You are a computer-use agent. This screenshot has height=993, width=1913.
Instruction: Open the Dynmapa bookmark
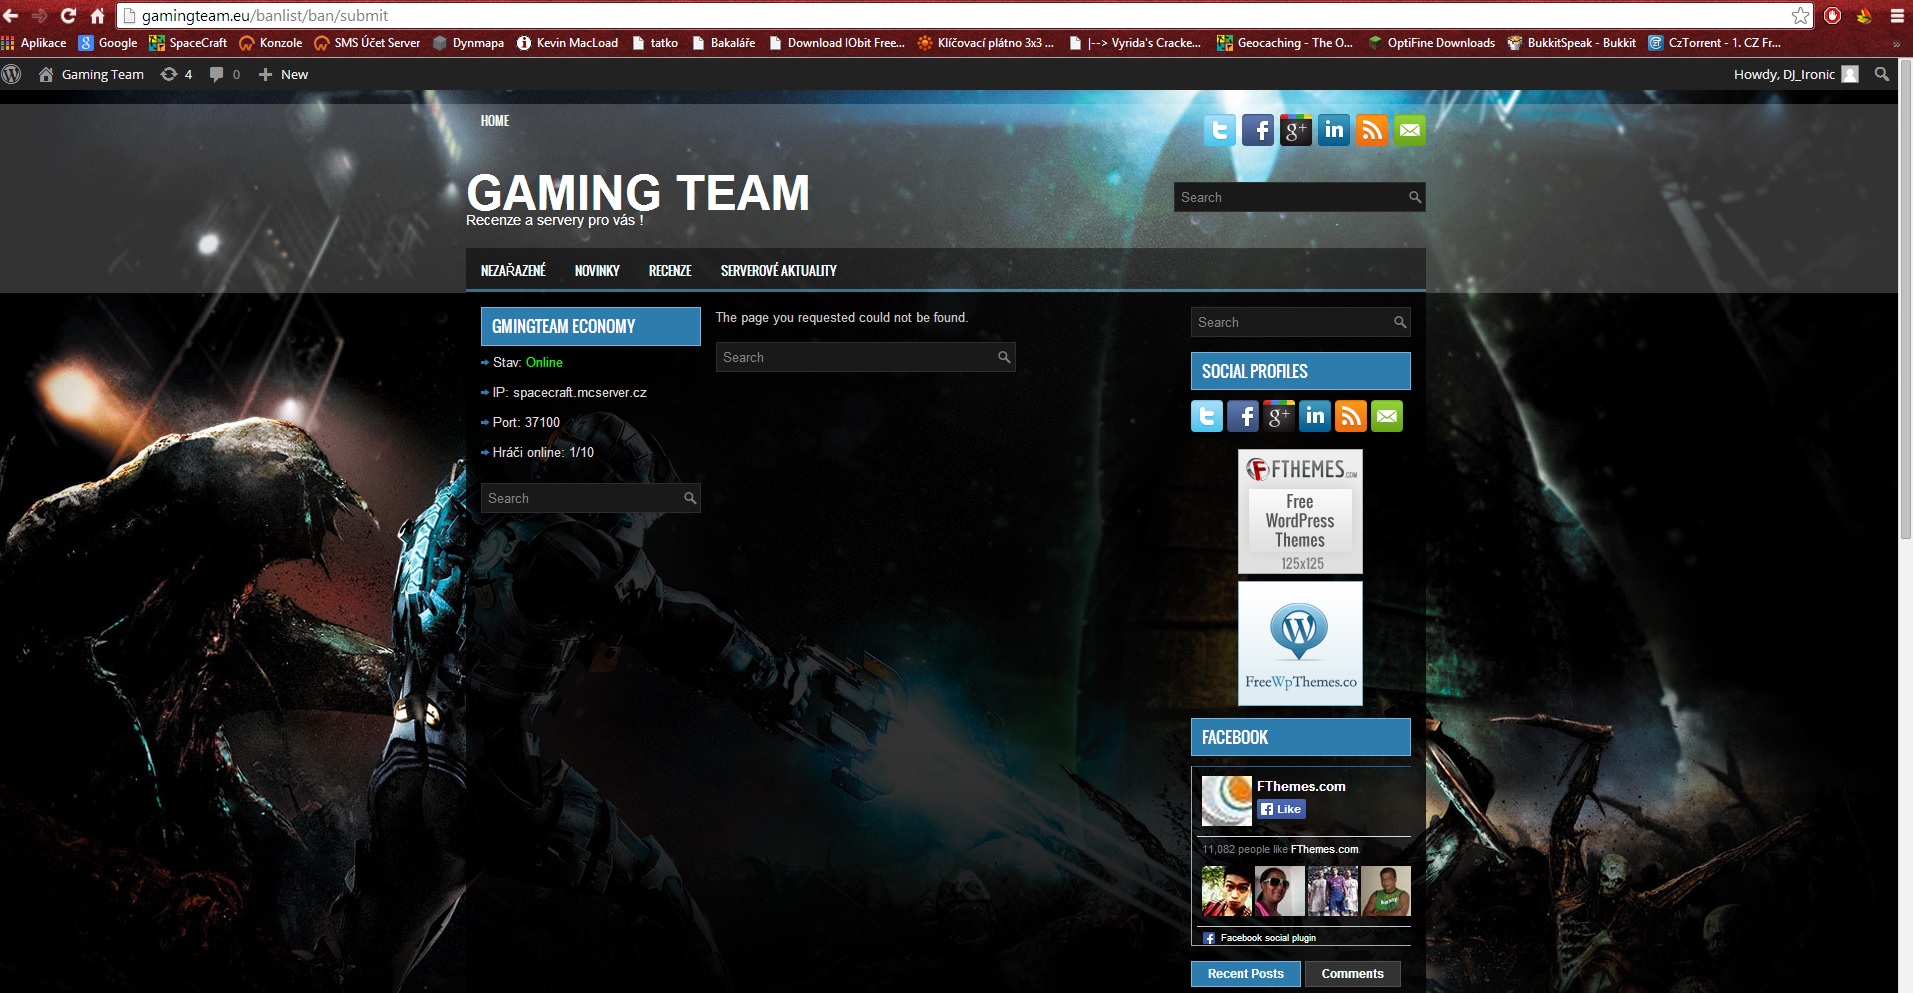pyautogui.click(x=468, y=43)
